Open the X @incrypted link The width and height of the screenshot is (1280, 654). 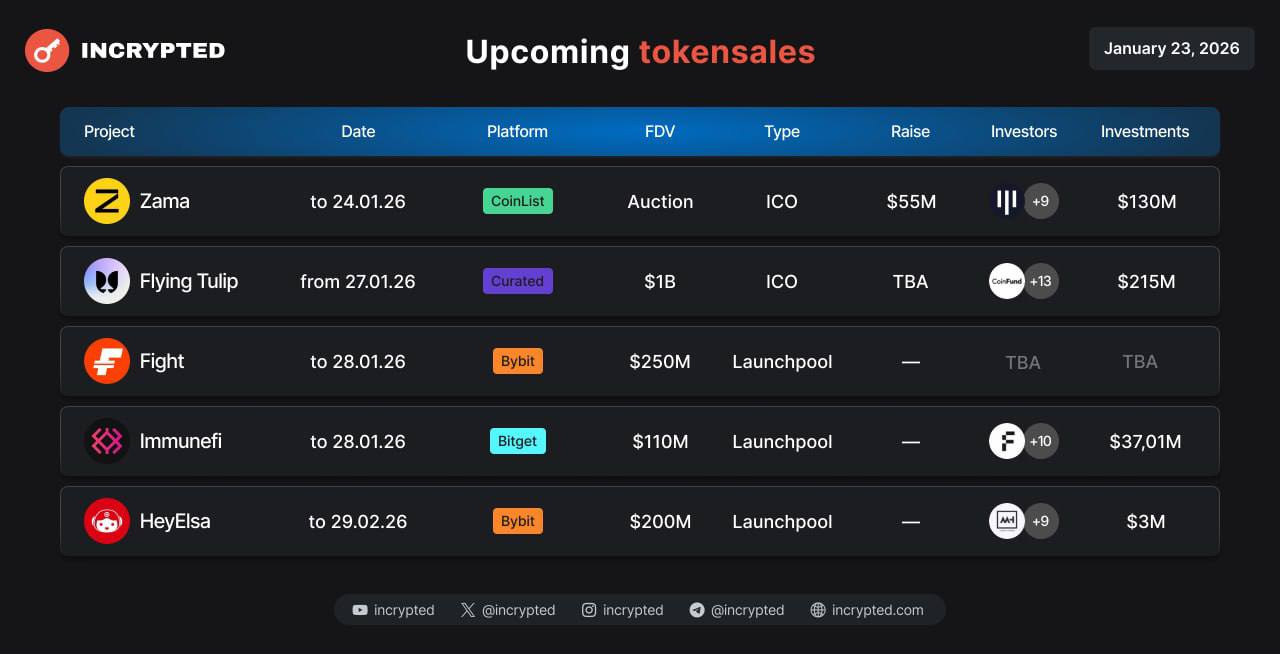point(508,610)
